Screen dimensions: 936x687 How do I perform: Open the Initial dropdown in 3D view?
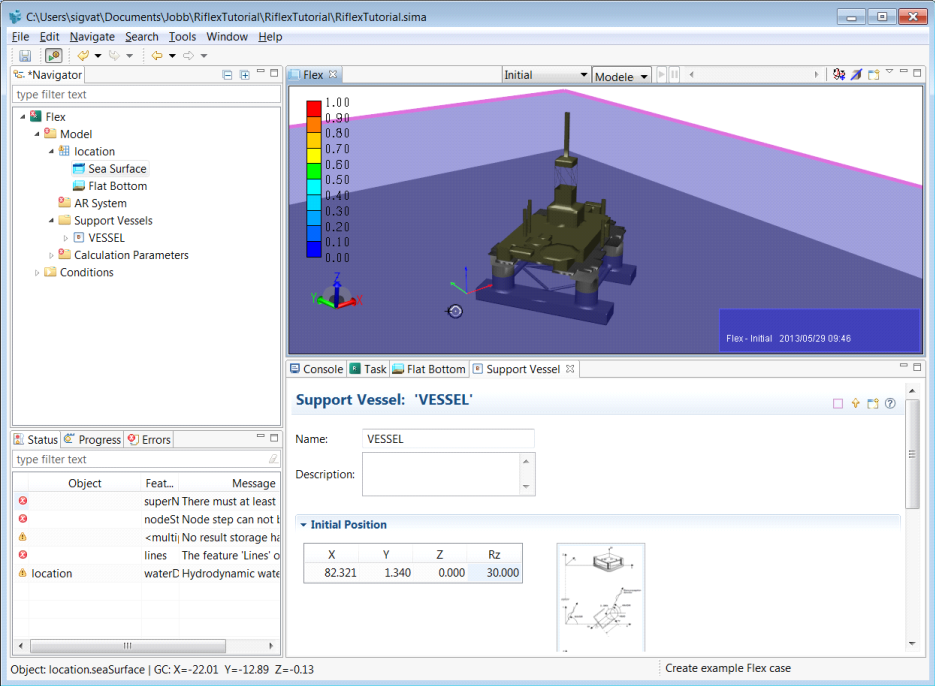(545, 75)
